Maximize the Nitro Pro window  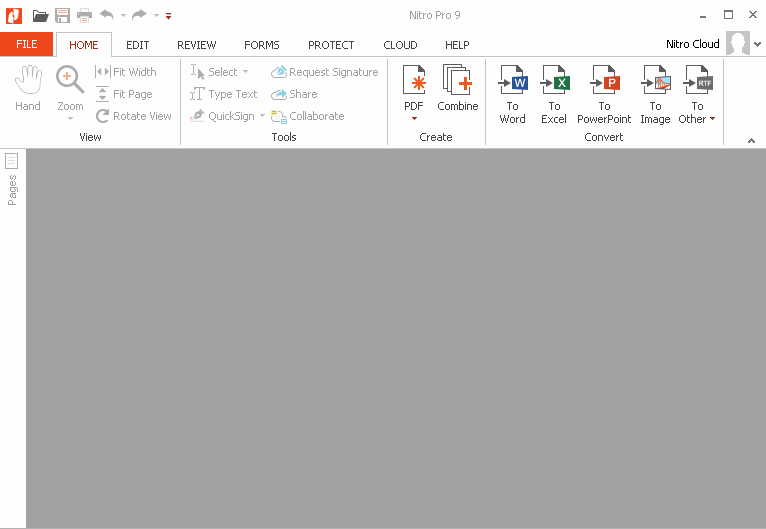coord(728,15)
